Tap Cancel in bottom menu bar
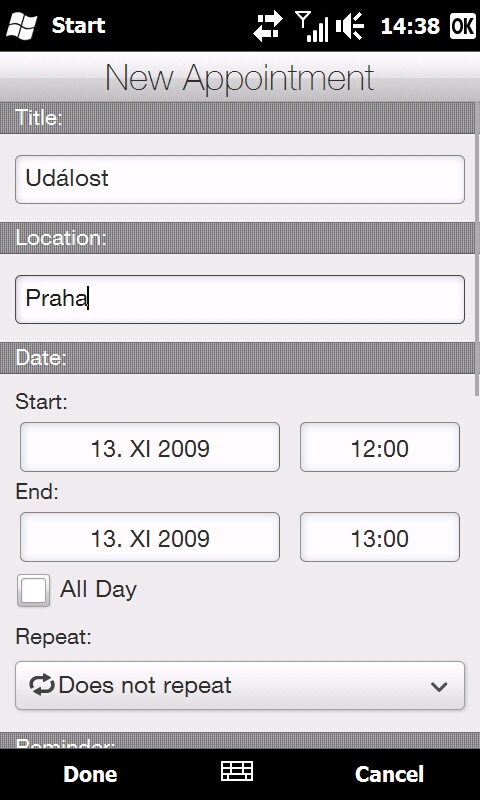Viewport: 480px width, 800px height. 389,774
